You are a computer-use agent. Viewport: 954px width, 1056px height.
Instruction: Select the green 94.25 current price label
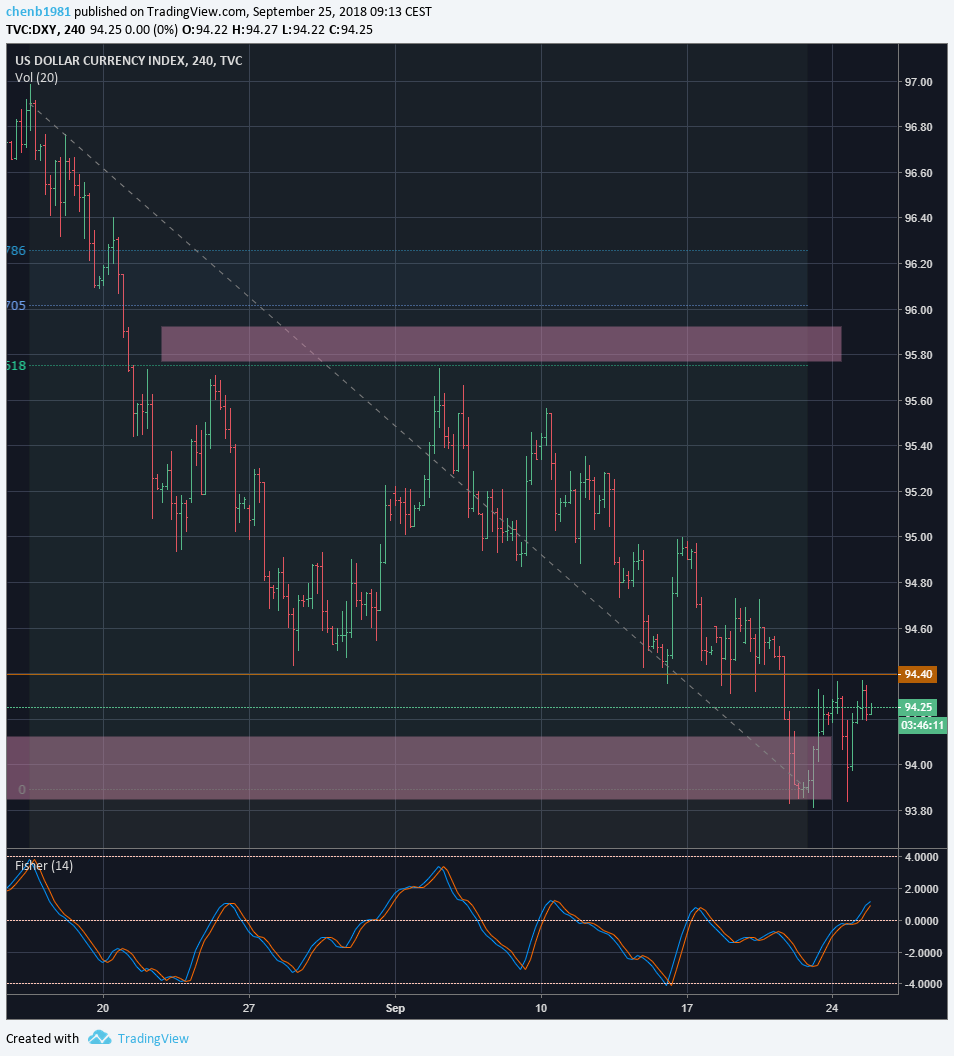[918, 707]
